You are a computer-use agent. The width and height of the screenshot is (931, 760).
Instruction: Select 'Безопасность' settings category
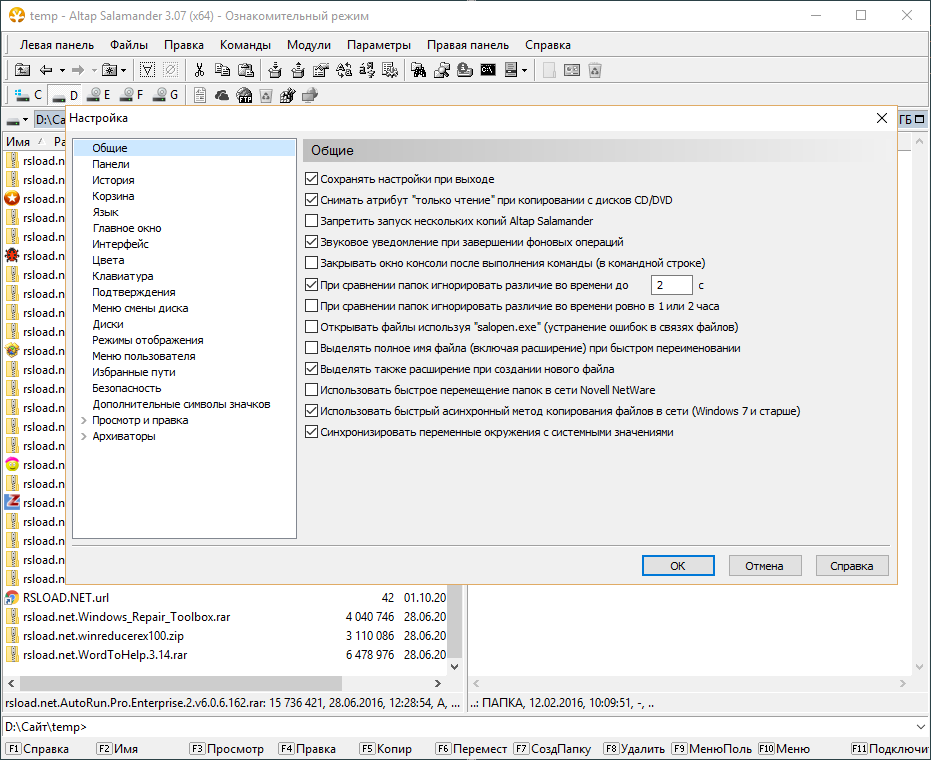[126, 388]
